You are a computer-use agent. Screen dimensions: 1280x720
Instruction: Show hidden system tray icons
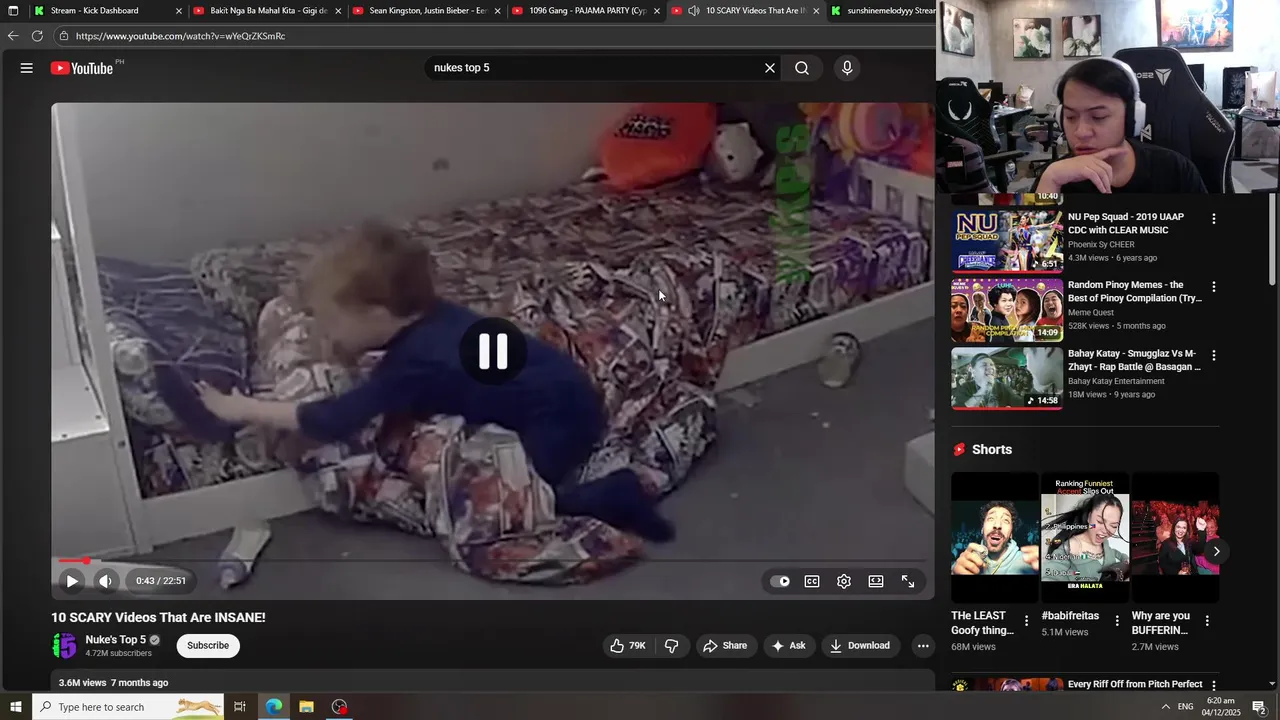coord(1165,707)
